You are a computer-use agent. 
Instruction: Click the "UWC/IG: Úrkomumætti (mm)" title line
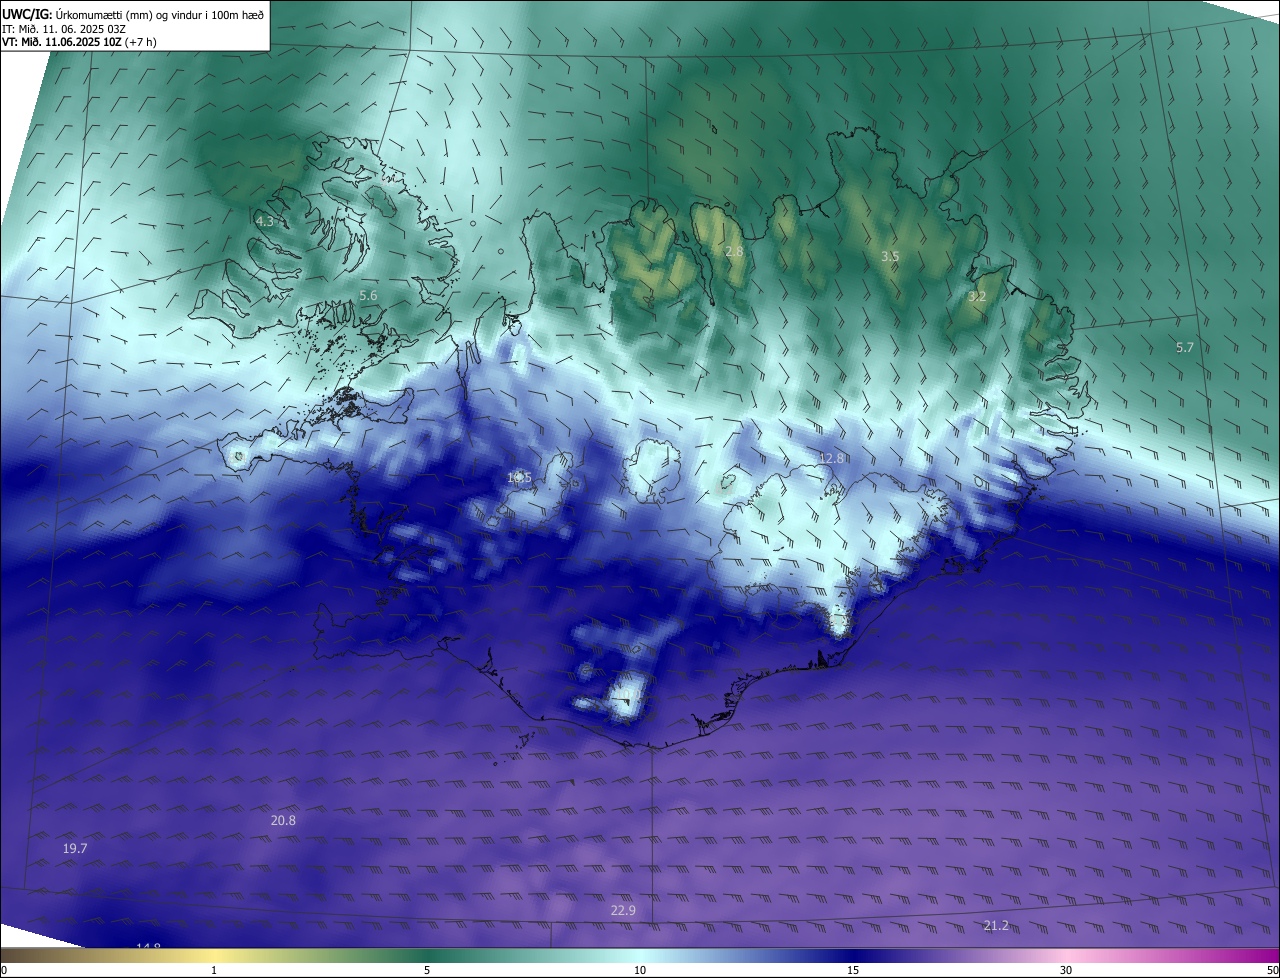pos(133,14)
